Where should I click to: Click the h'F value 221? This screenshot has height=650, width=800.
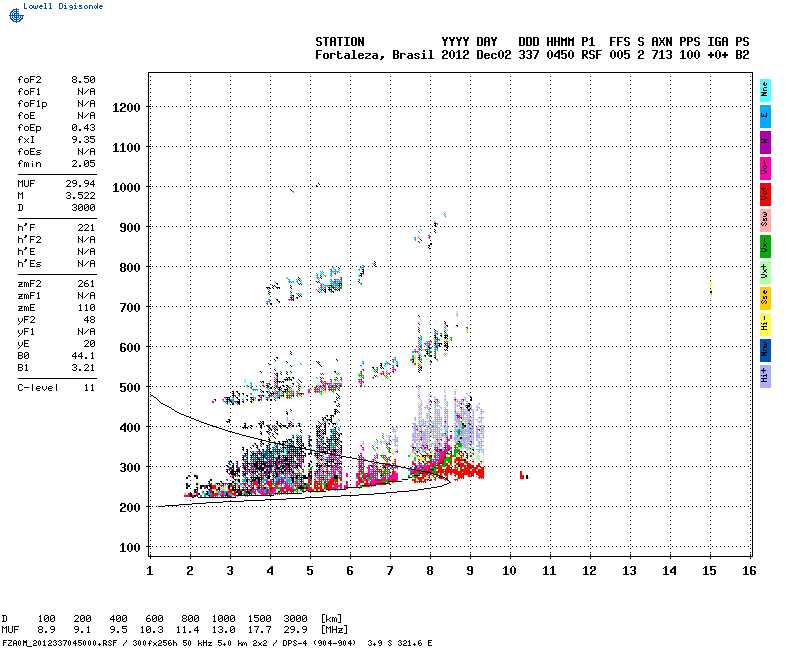(x=86, y=228)
